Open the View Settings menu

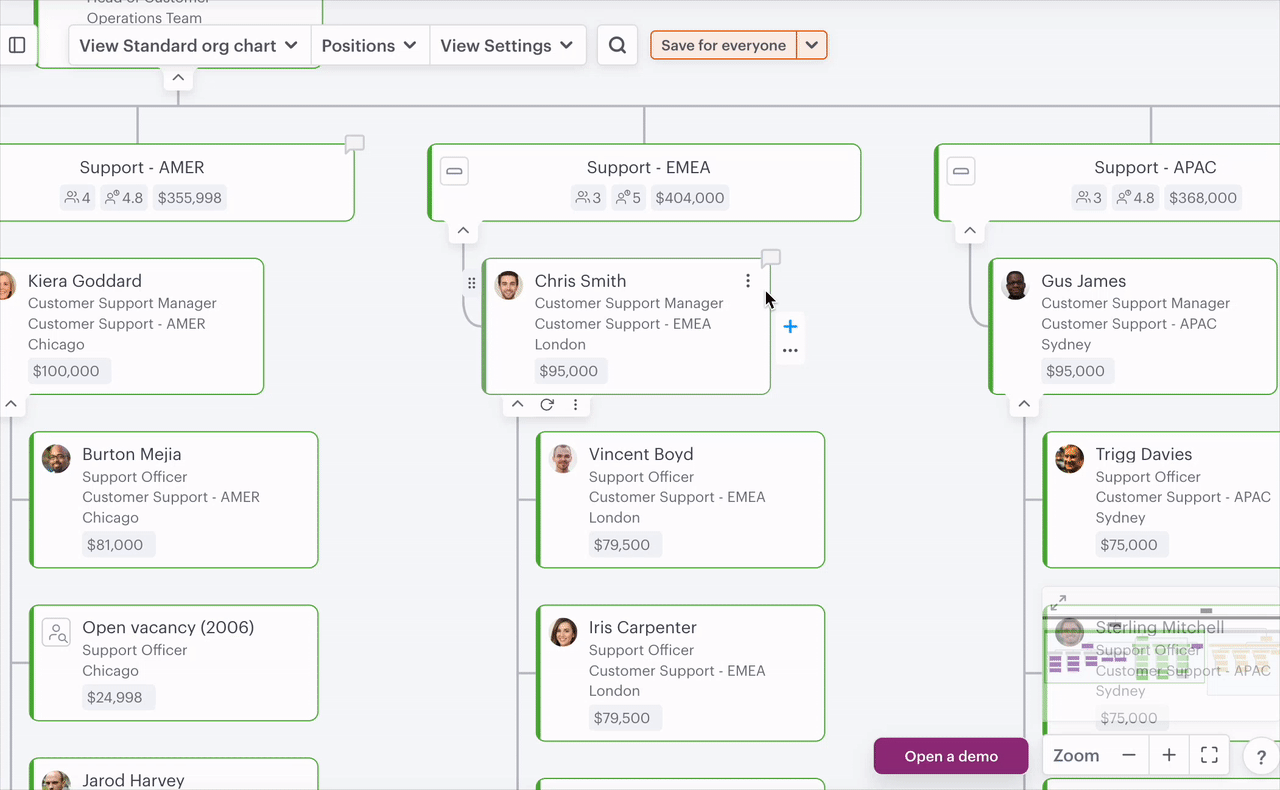click(x=507, y=45)
